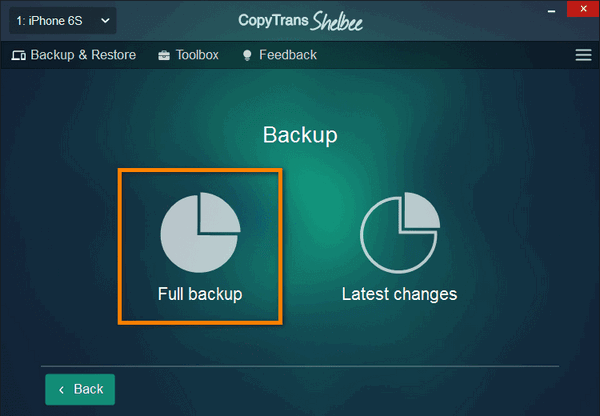Select the Full backup pie chart icon
Viewport: 600px width, 416px height.
pyautogui.click(x=200, y=232)
